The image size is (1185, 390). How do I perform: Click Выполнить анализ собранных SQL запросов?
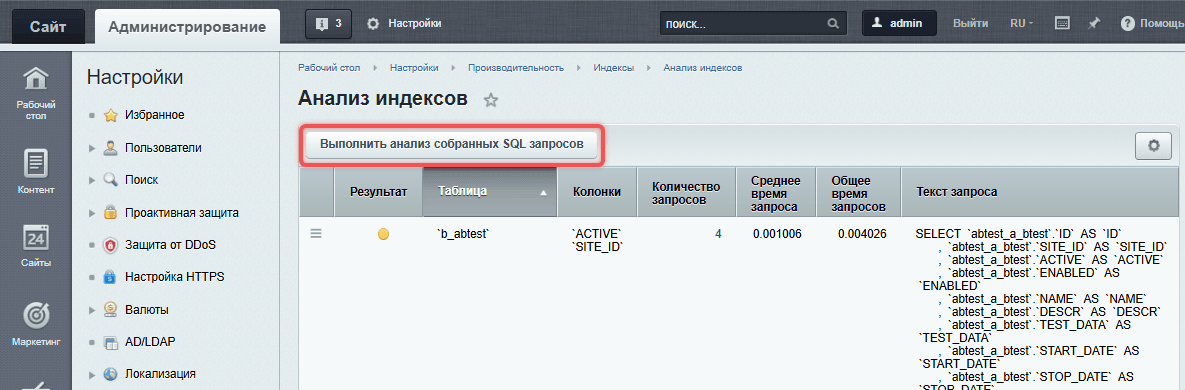pos(451,144)
